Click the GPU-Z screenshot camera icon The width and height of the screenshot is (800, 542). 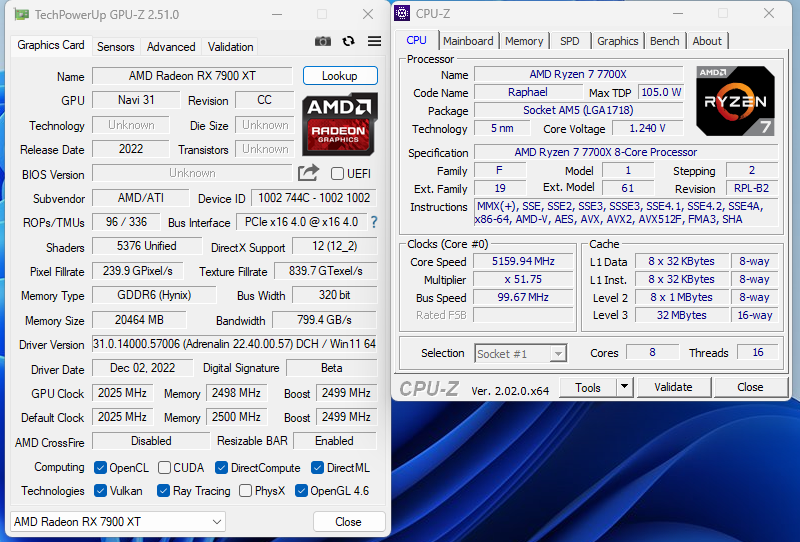pyautogui.click(x=322, y=41)
